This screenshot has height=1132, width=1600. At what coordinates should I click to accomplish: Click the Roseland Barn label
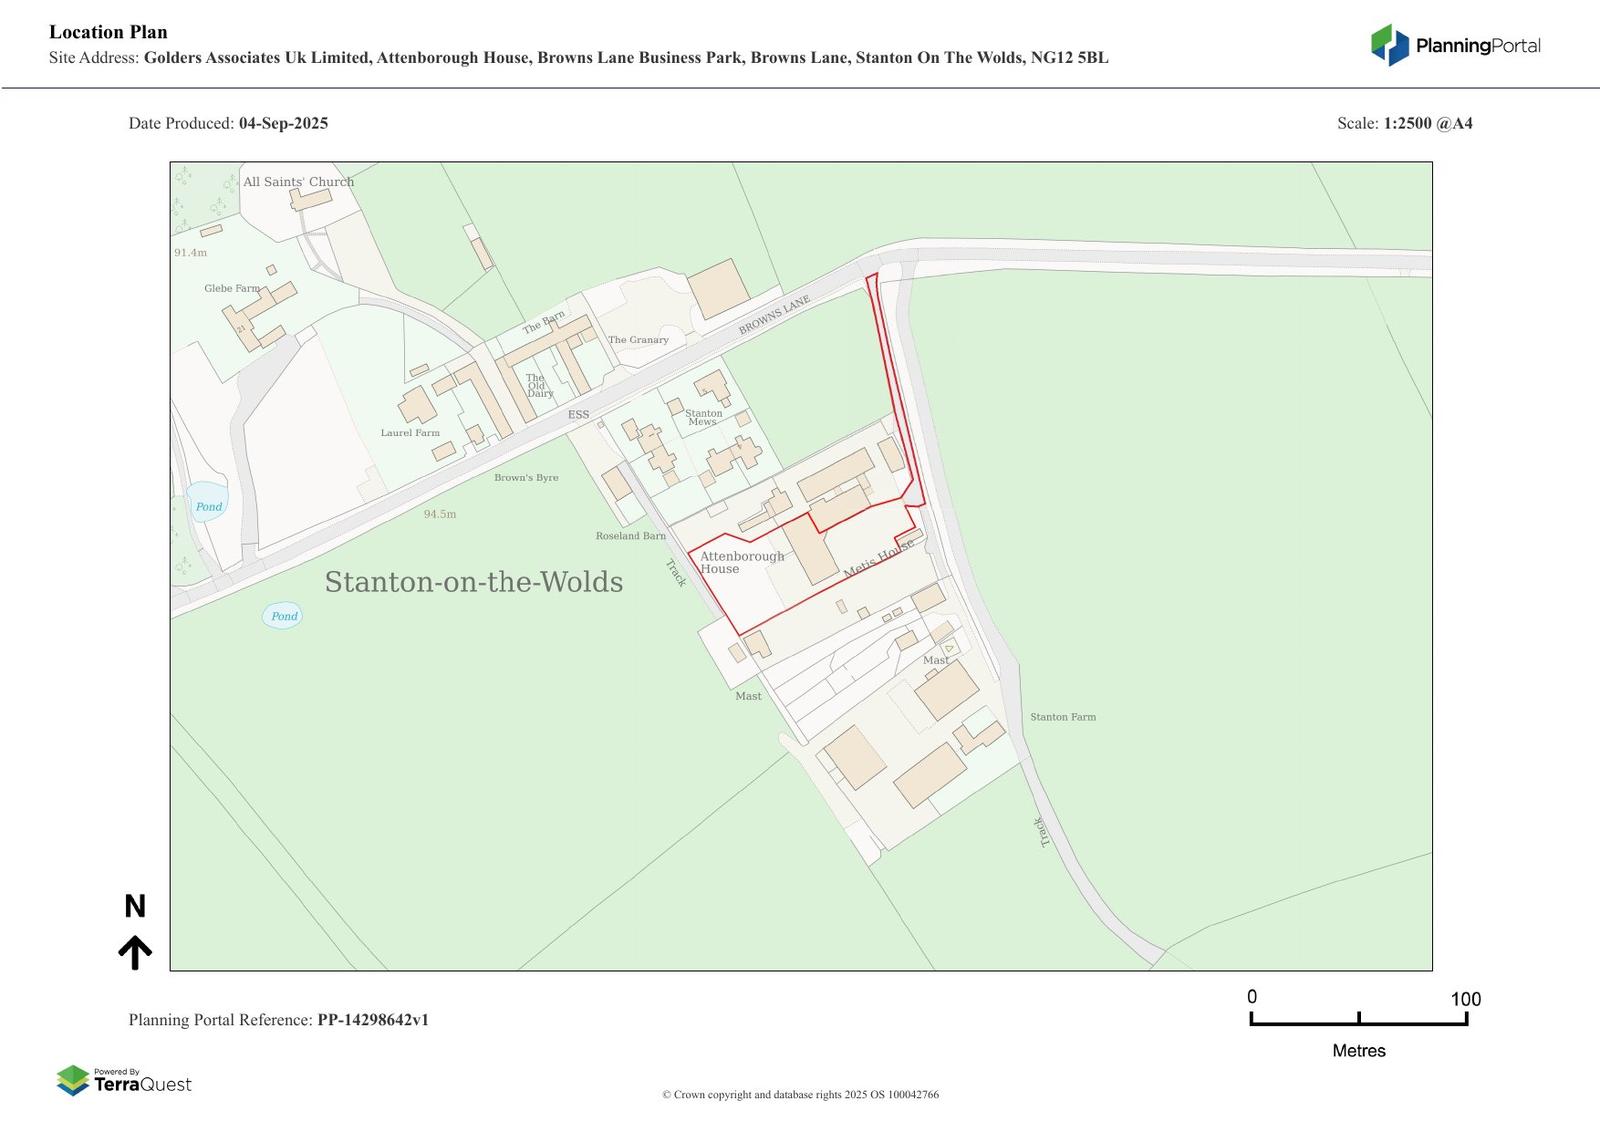630,536
